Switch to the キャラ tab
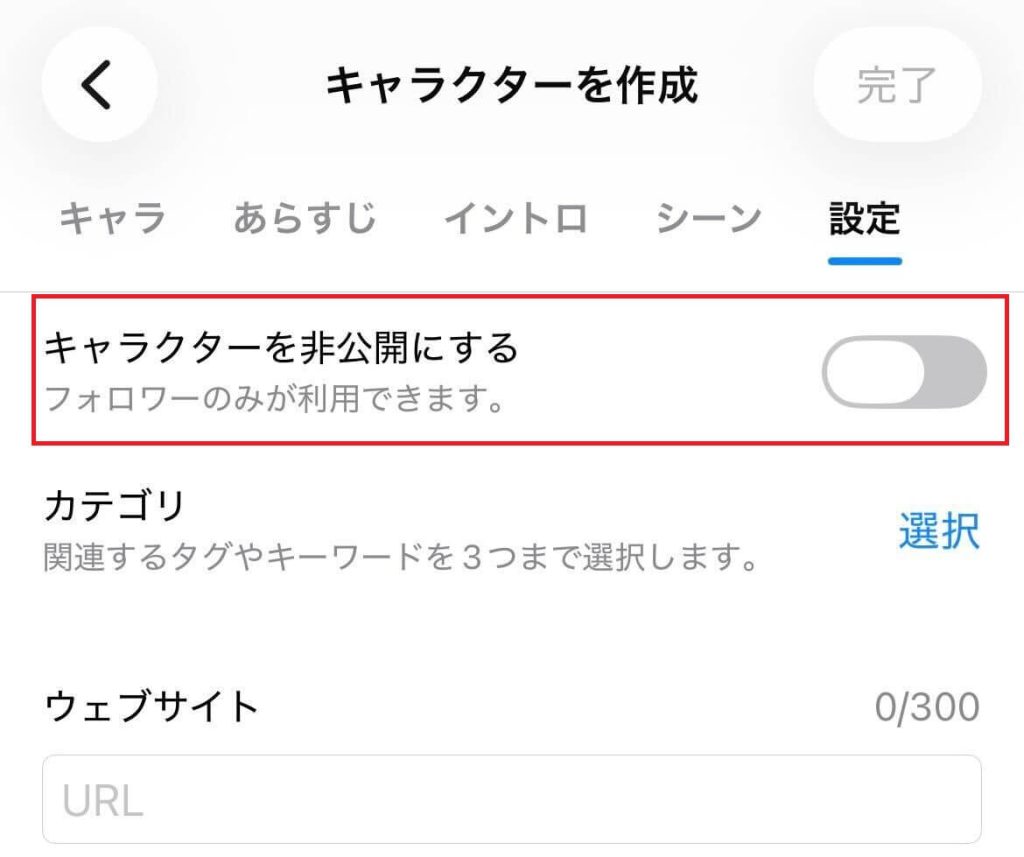 pyautogui.click(x=112, y=218)
